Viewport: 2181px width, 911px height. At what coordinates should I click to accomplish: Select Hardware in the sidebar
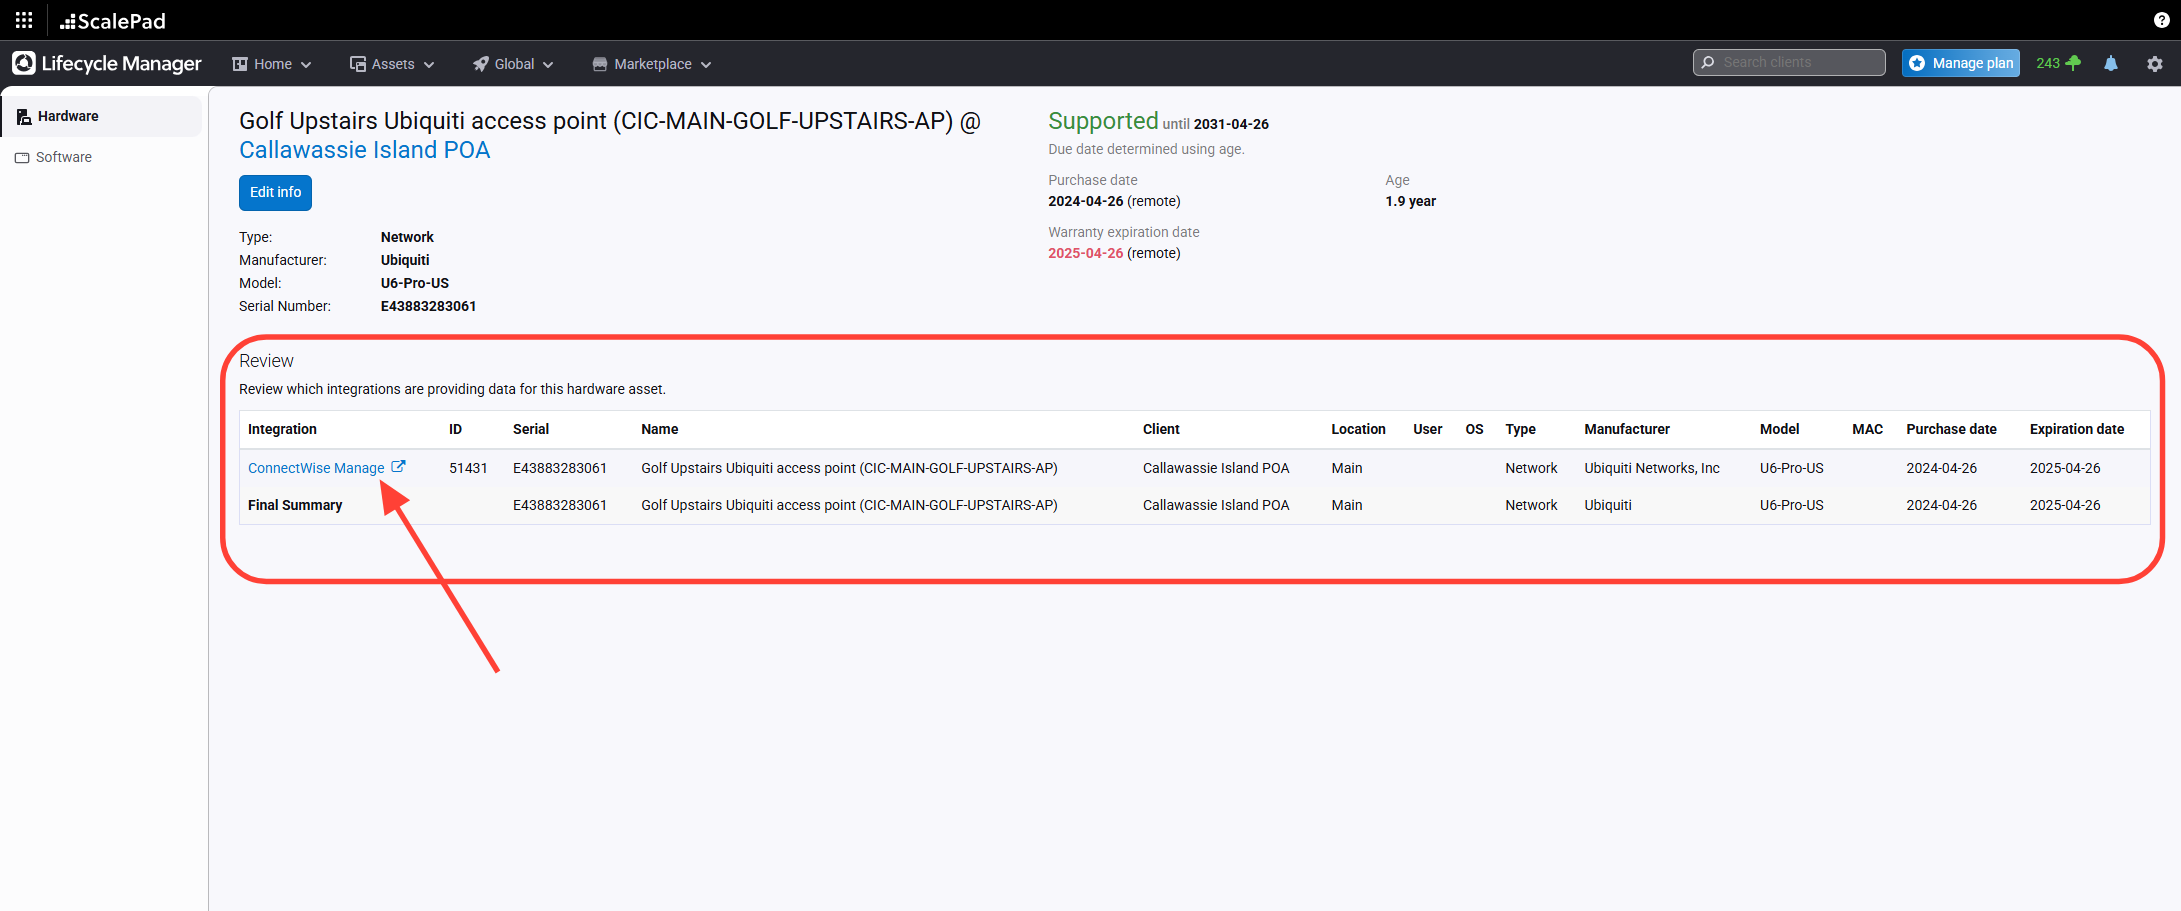pyautogui.click(x=68, y=116)
